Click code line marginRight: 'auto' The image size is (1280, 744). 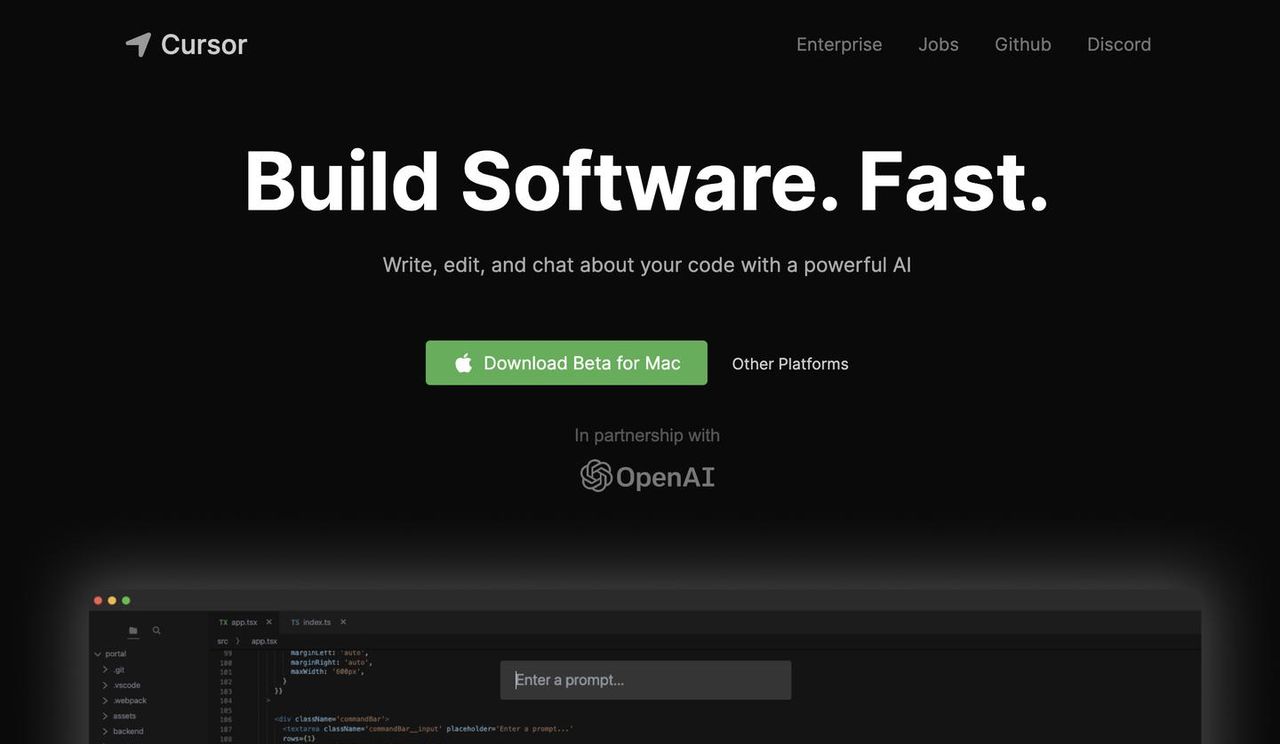[331, 662]
